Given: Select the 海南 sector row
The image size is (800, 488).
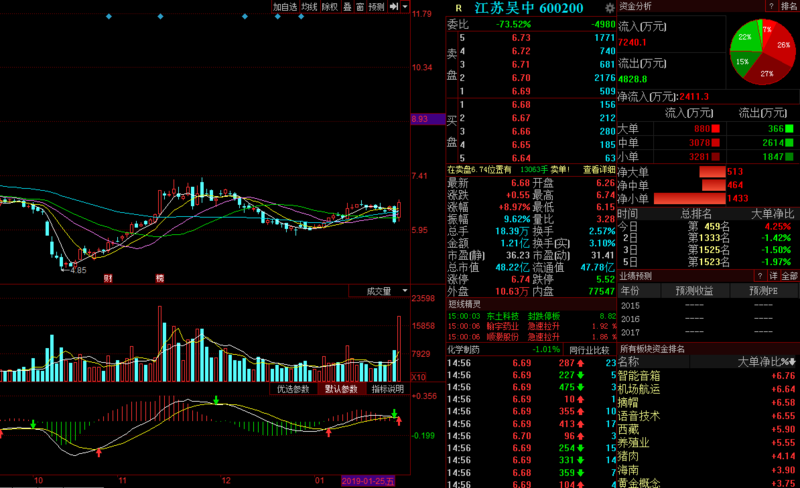Looking at the screenshot, I should 707,470.
